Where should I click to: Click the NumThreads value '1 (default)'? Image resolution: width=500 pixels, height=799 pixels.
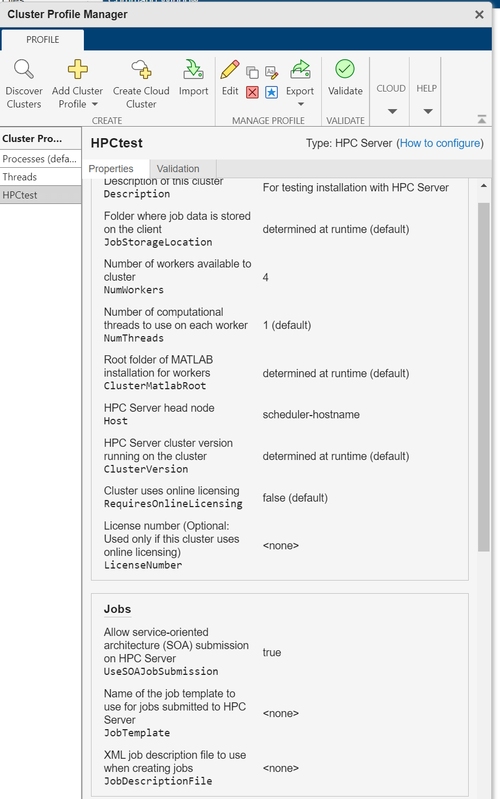pyautogui.click(x=287, y=325)
